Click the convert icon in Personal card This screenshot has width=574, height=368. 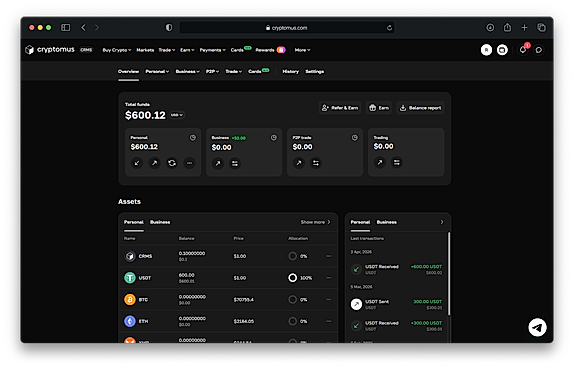[x=172, y=163]
